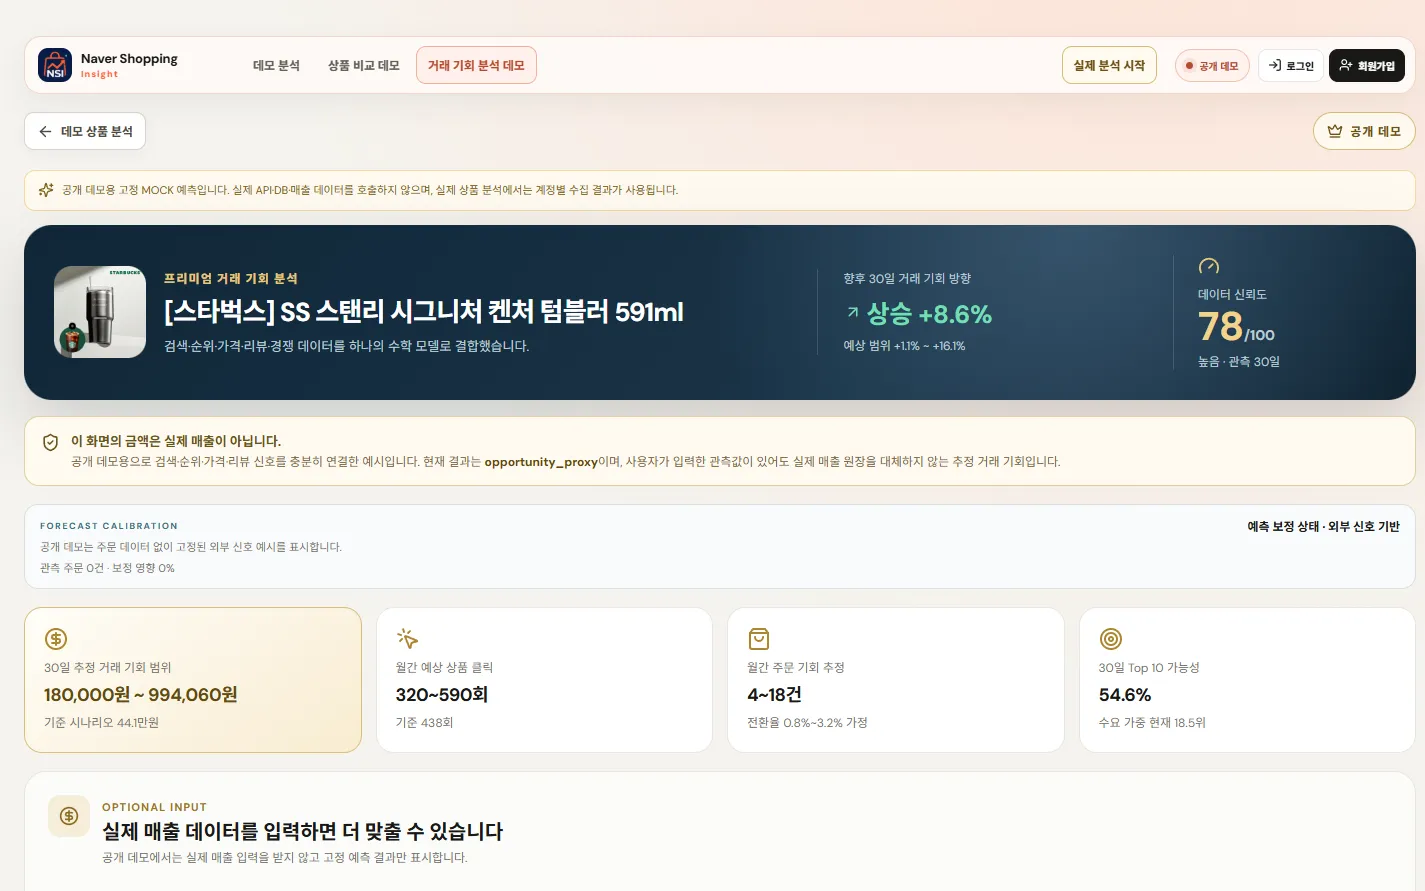The image size is (1425, 891).
Task: Click the Stanley tumbler product thumbnail
Action: pos(100,312)
